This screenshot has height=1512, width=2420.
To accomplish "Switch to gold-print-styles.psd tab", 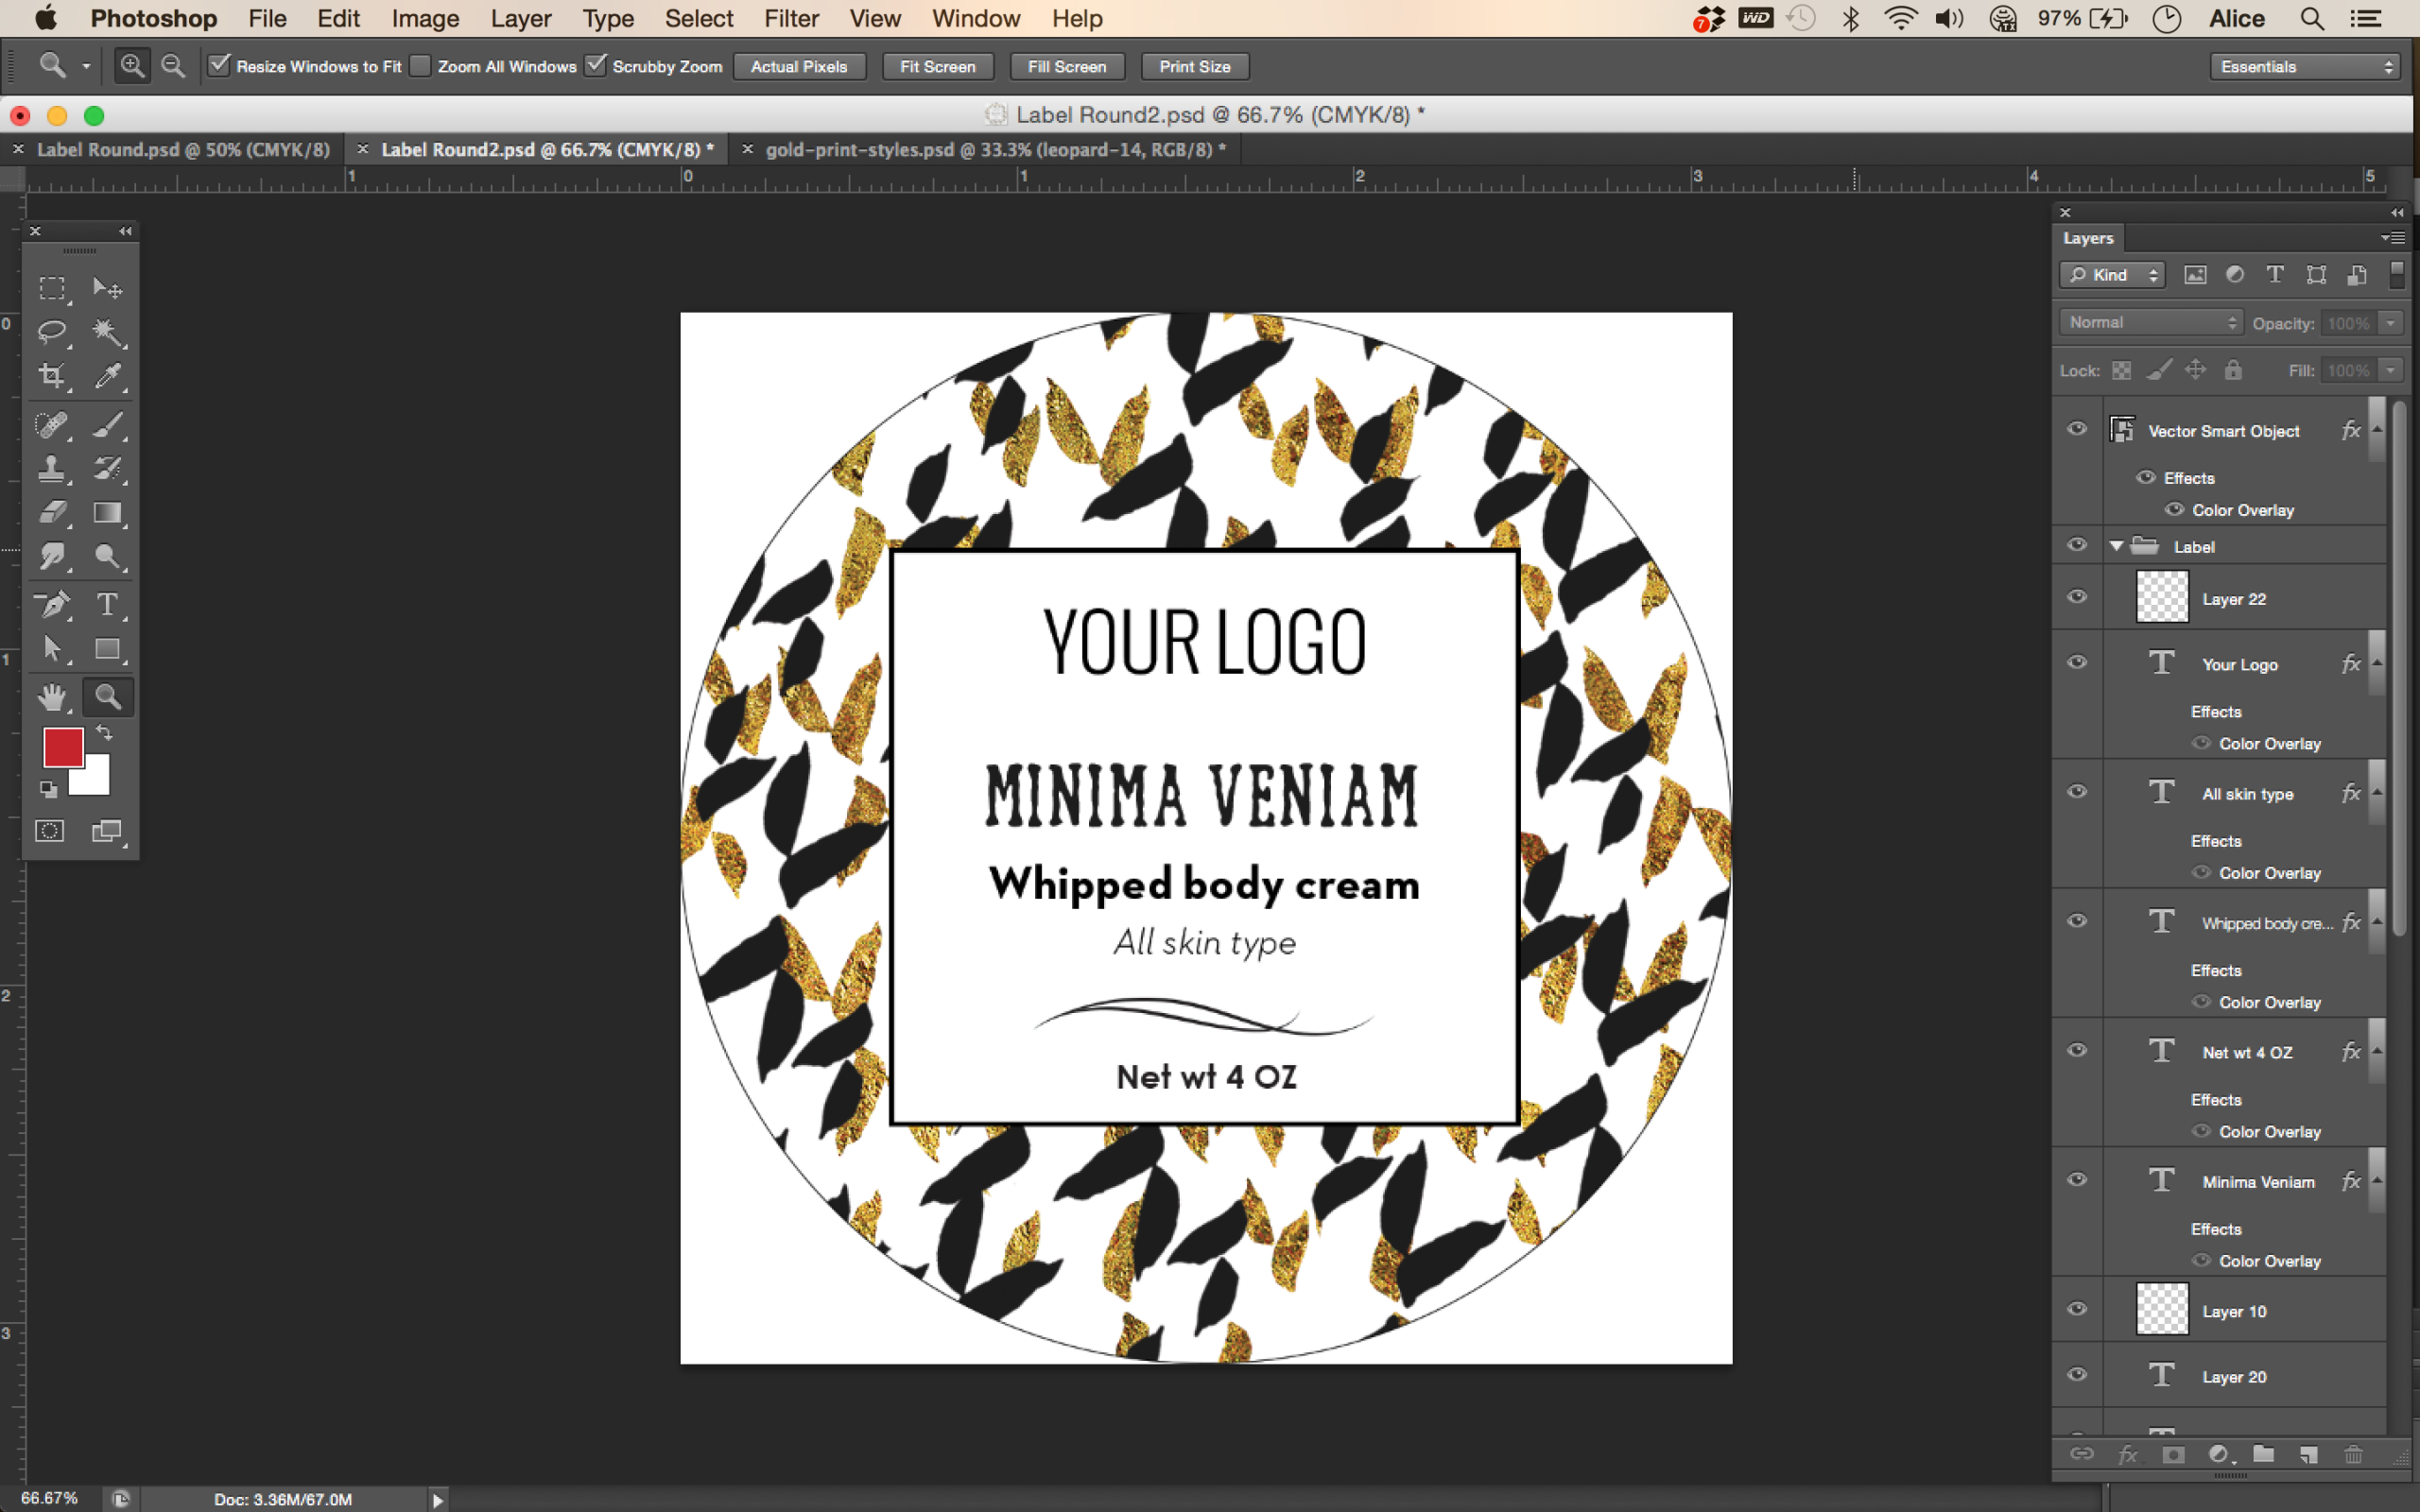I will coord(988,149).
